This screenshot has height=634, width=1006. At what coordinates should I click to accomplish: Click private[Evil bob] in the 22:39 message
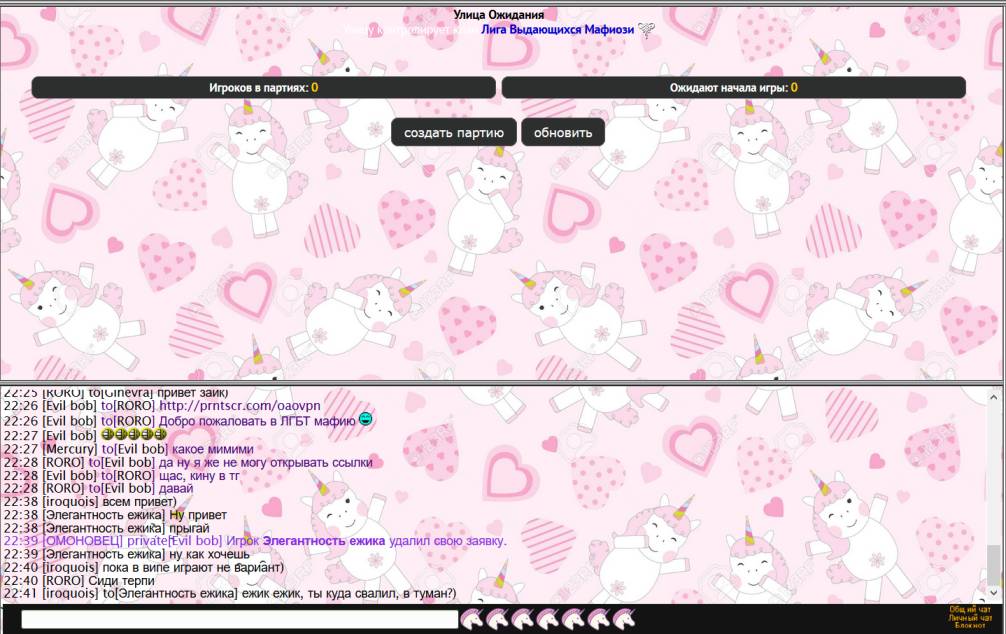(175, 541)
